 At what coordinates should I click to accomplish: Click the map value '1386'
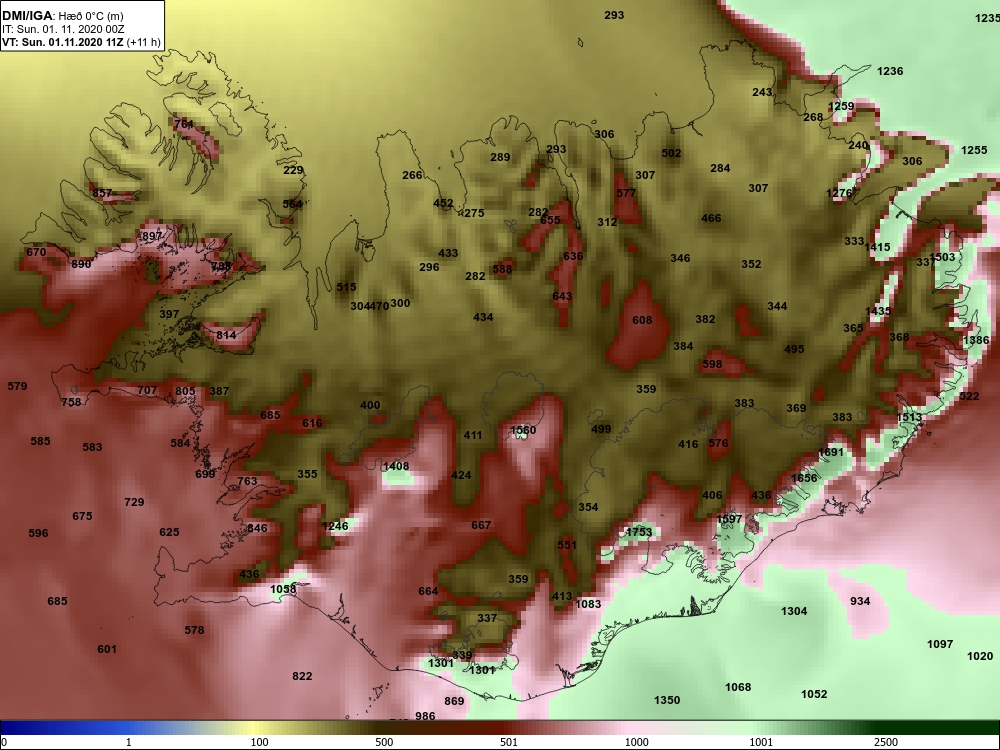coord(976,340)
